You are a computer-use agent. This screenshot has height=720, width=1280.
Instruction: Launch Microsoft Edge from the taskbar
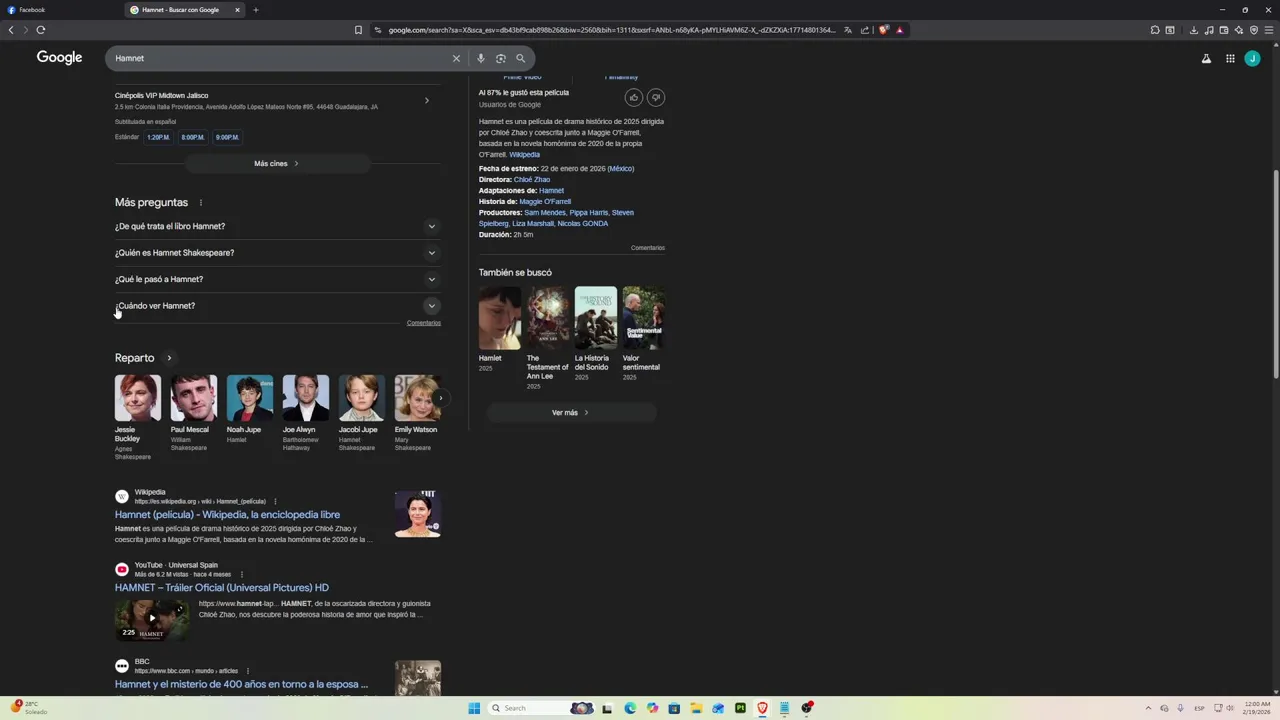tap(630, 708)
